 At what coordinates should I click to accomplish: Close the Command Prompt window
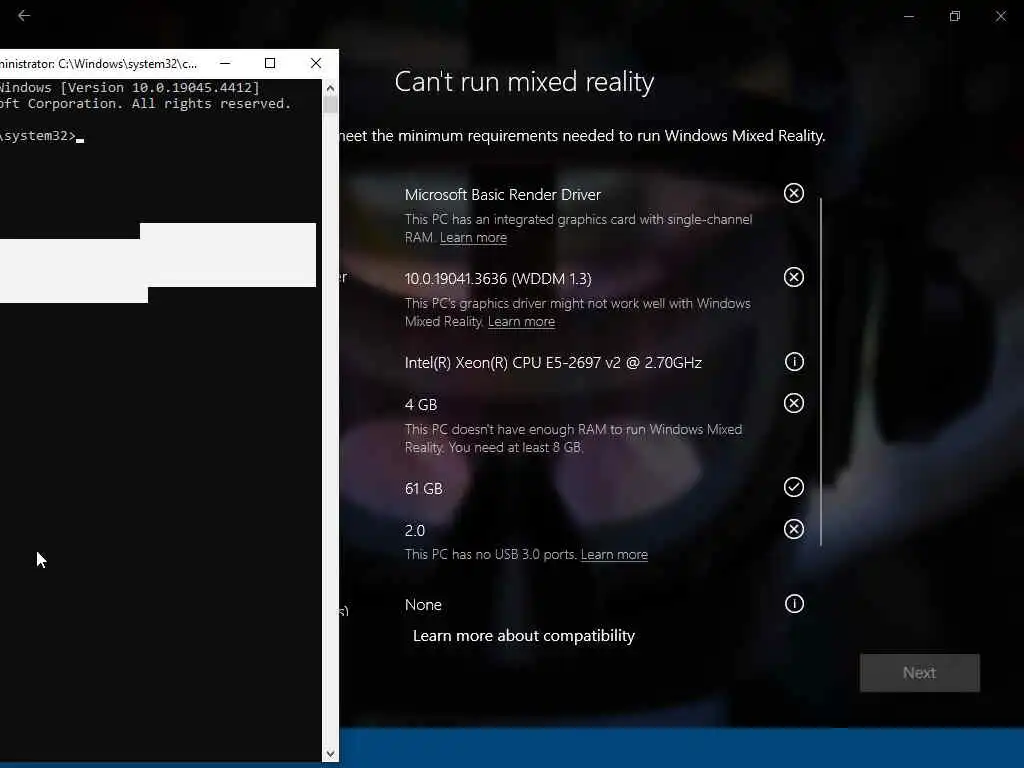pos(316,63)
